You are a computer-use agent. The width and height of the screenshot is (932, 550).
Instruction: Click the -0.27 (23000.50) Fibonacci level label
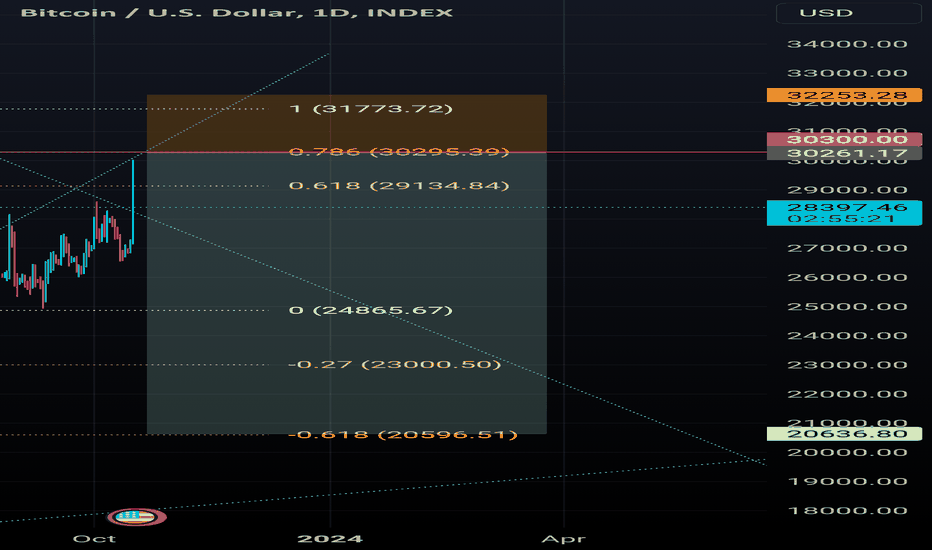pyautogui.click(x=395, y=364)
